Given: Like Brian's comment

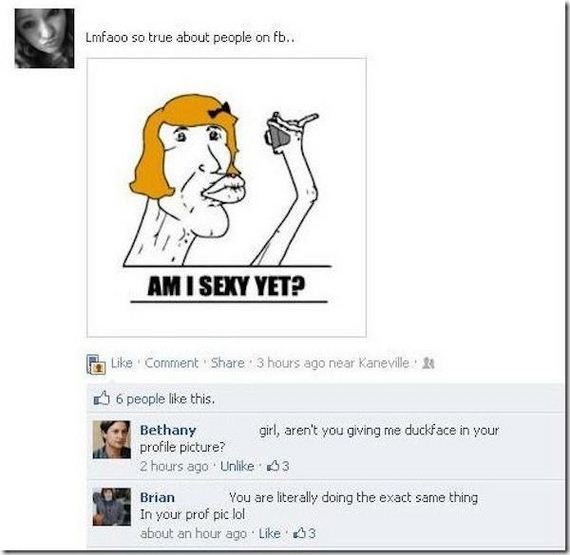Looking at the screenshot, I should 269,533.
